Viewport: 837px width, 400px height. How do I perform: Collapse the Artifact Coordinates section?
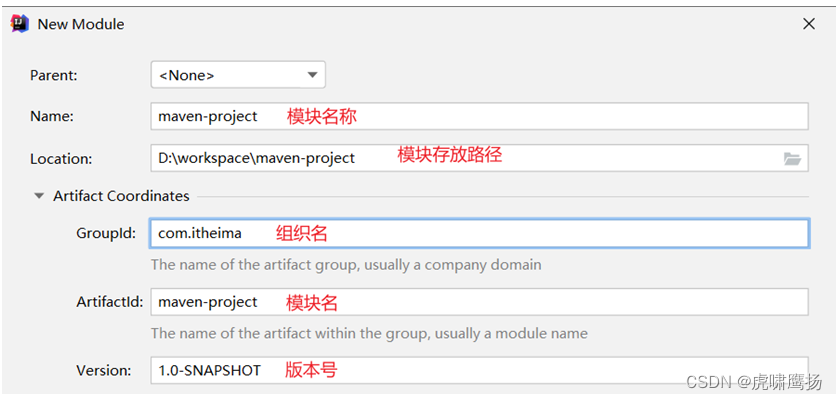pos(38,196)
